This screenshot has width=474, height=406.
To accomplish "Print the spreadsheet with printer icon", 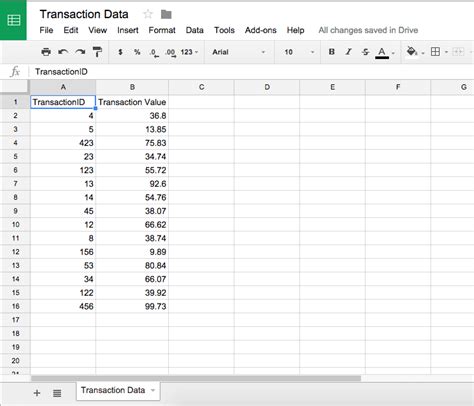I will pyautogui.click(x=46, y=52).
